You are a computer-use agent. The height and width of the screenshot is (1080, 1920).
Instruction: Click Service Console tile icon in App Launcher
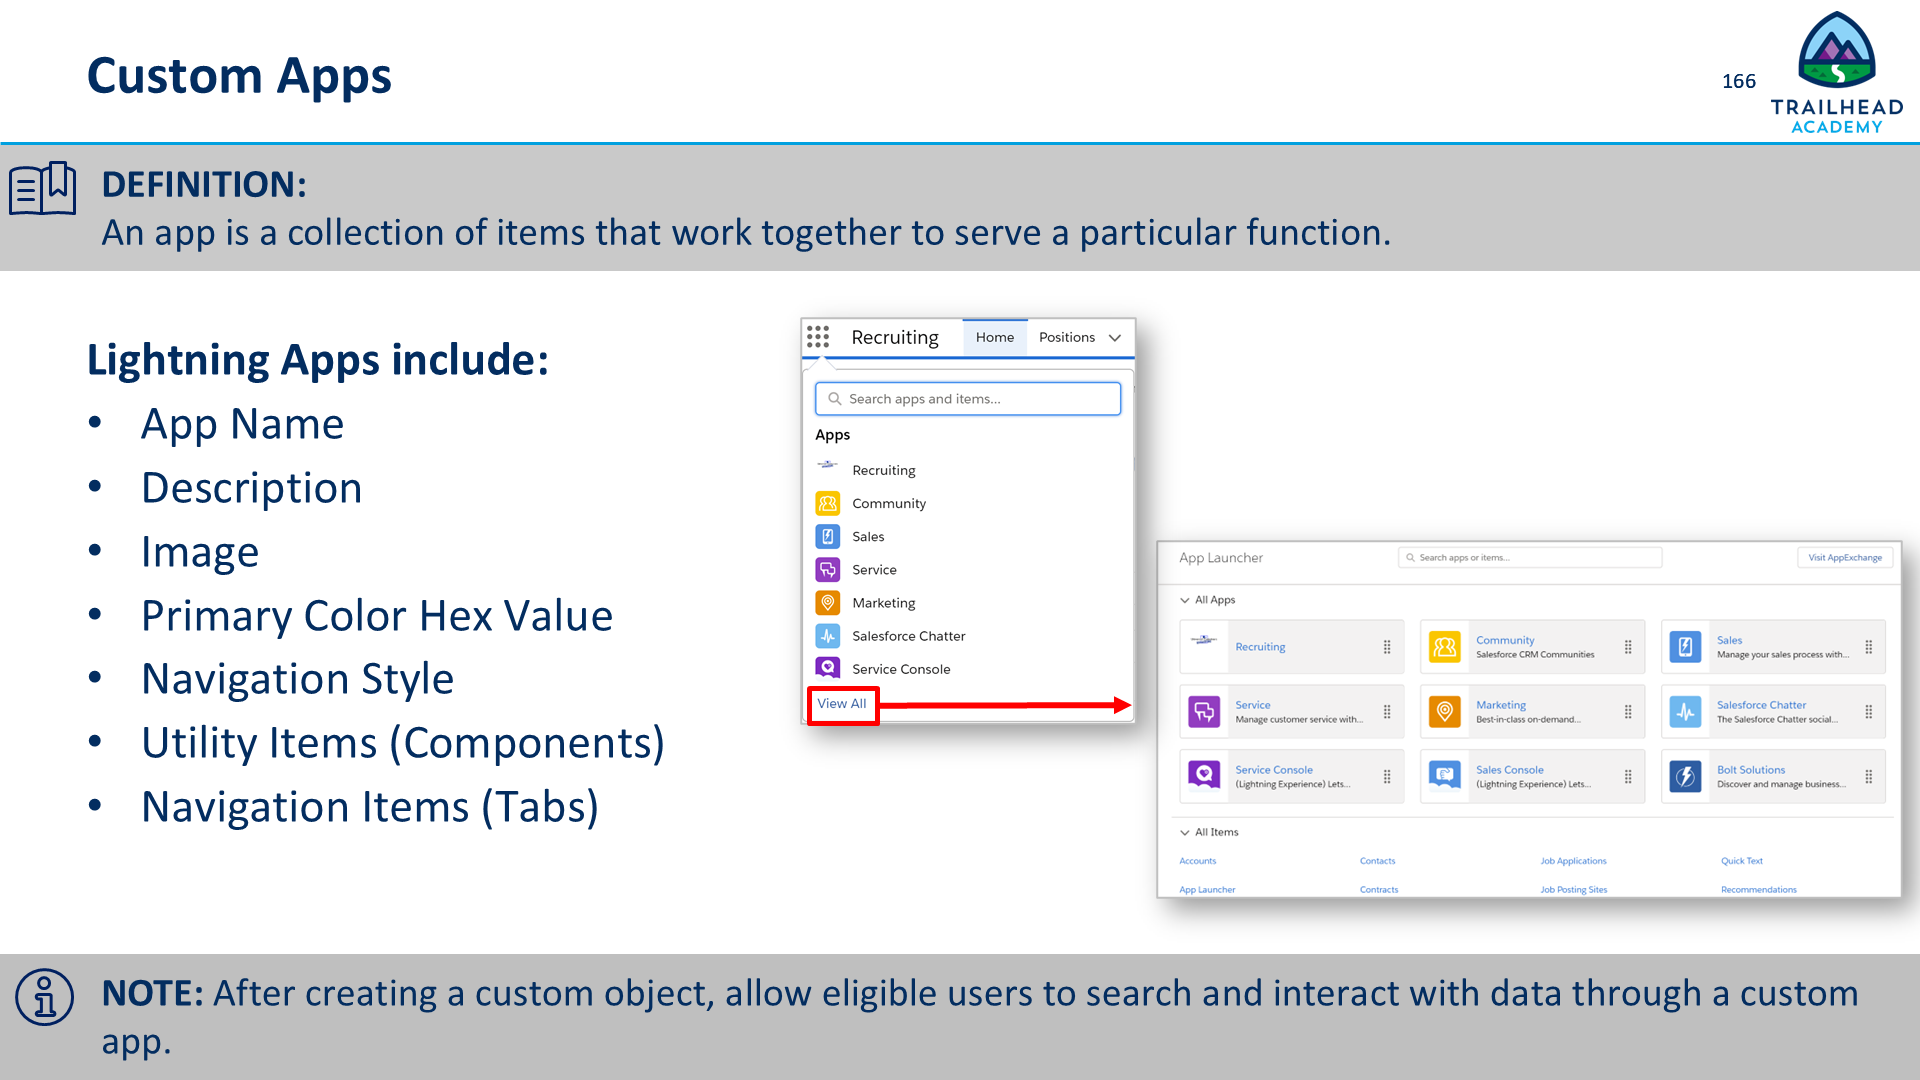point(1204,775)
